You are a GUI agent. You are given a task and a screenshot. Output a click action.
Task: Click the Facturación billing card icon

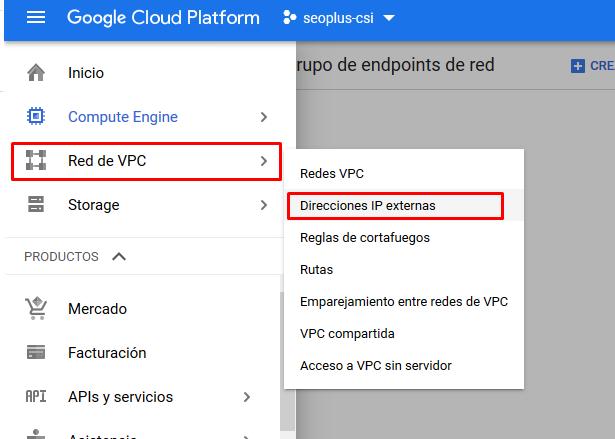(x=36, y=353)
